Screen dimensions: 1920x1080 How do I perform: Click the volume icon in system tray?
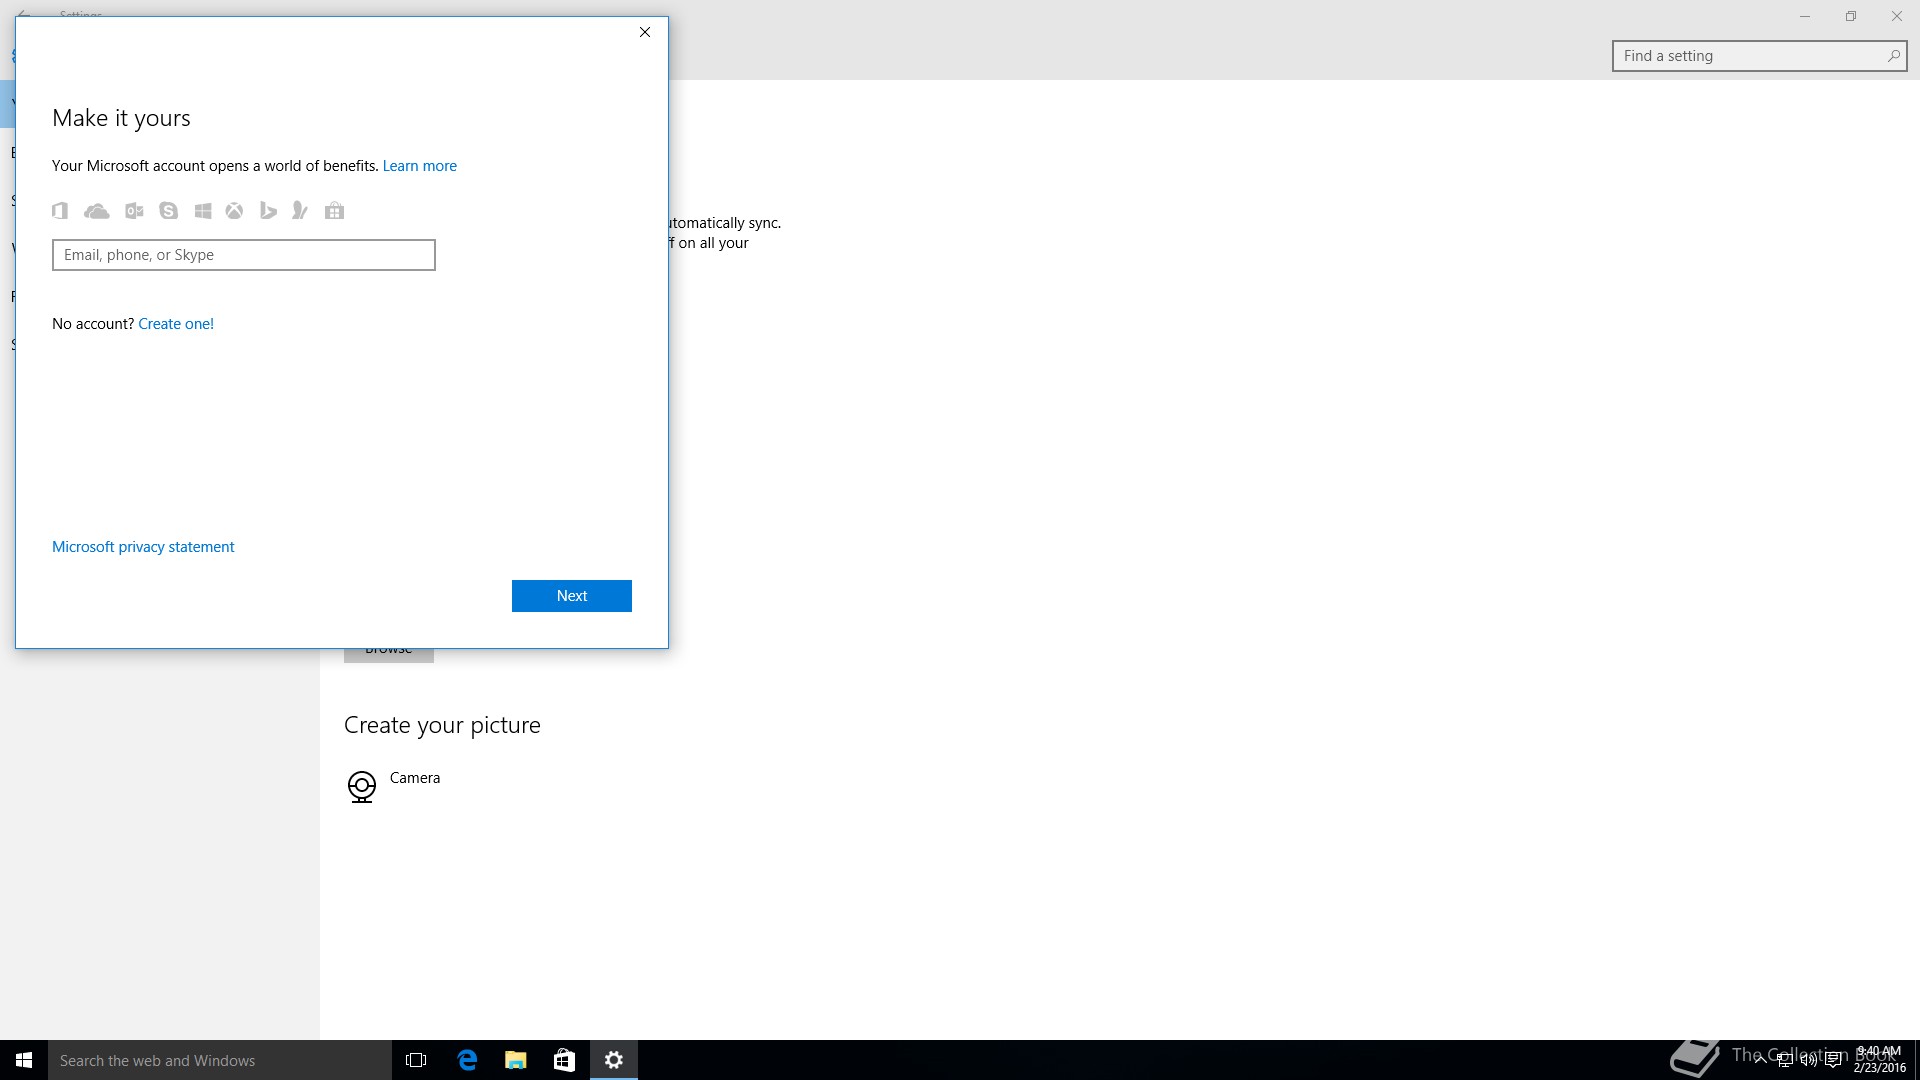click(1808, 1061)
